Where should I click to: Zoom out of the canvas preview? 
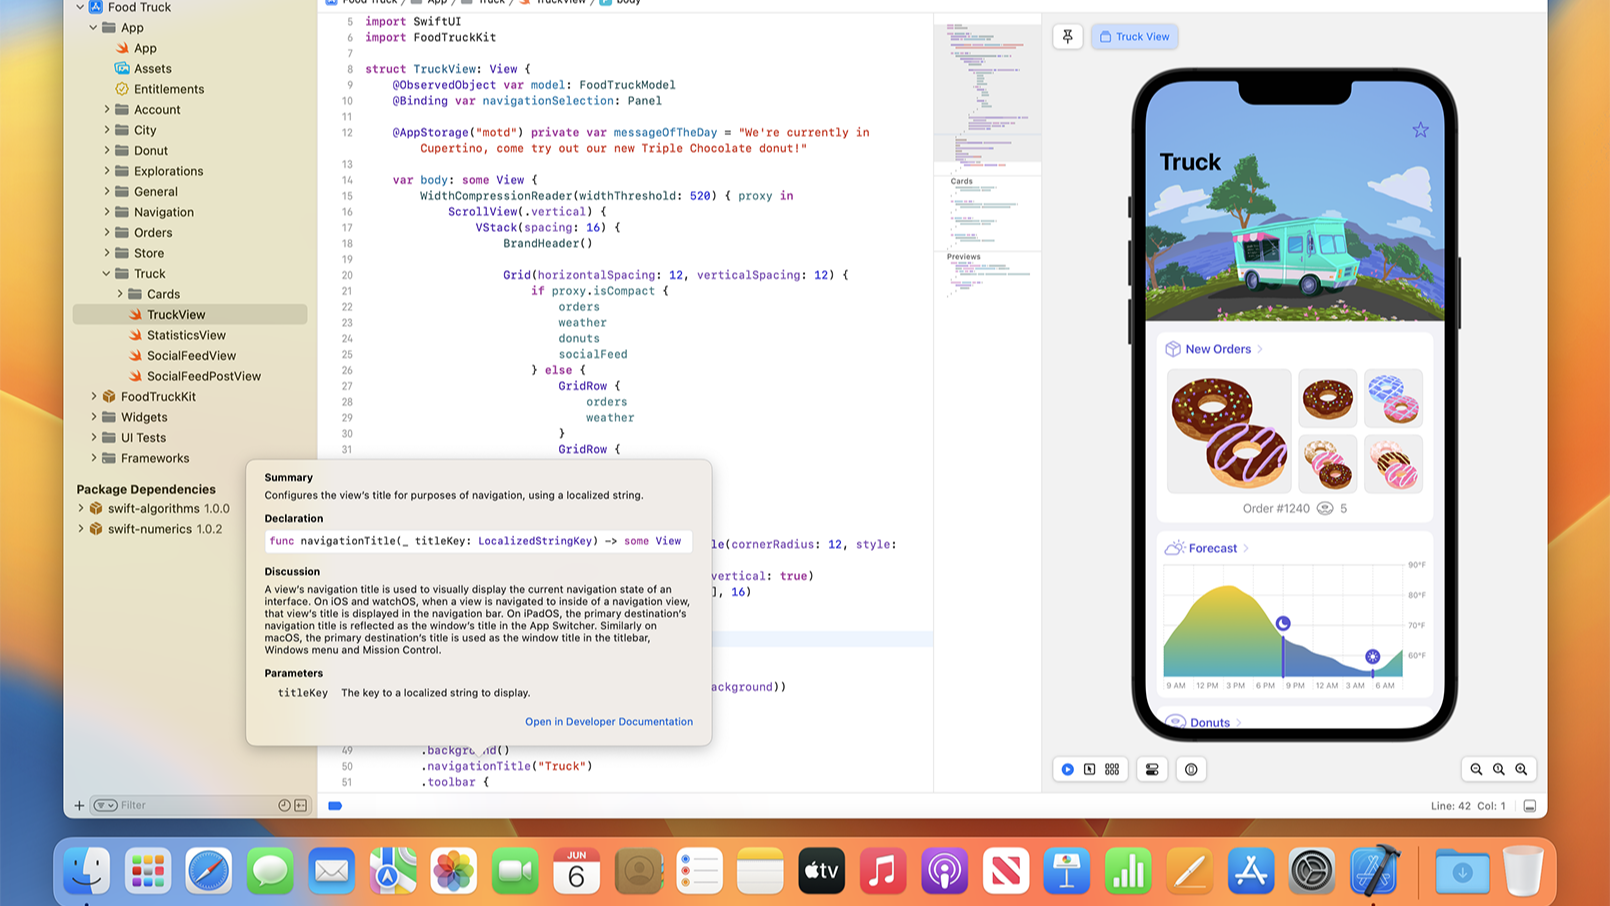1478,769
